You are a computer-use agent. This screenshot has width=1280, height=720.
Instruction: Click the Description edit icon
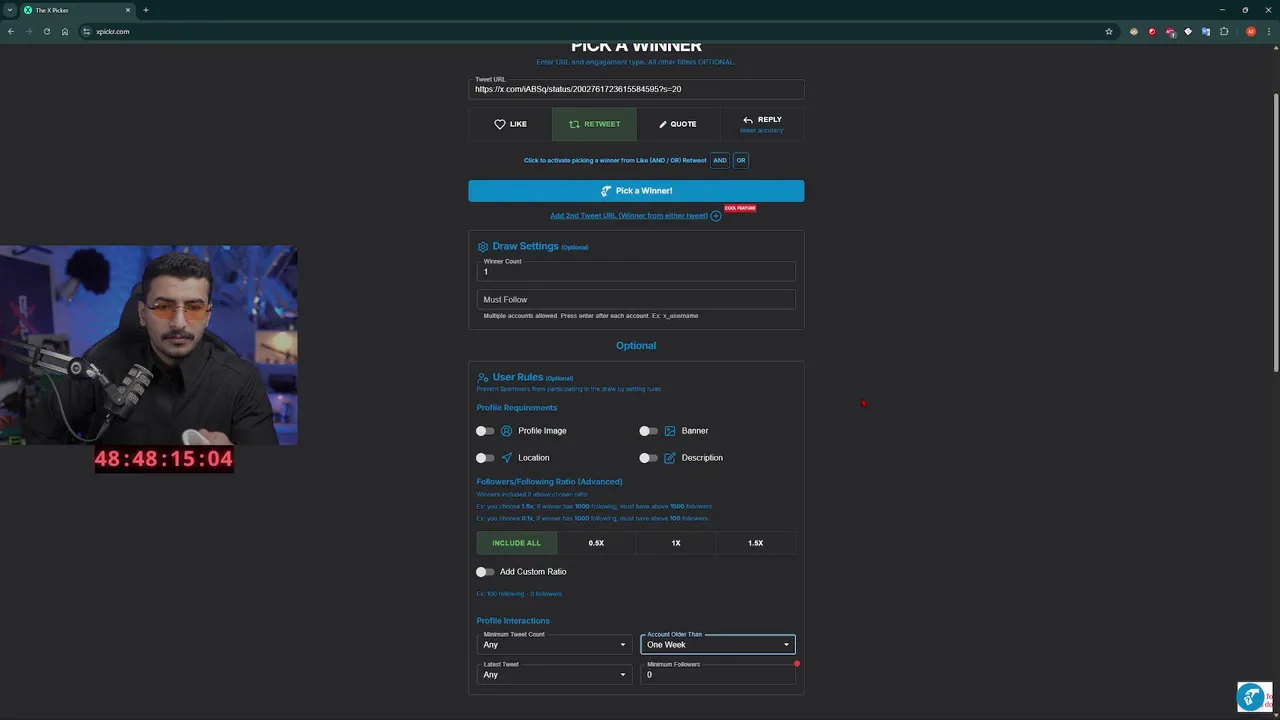[670, 458]
